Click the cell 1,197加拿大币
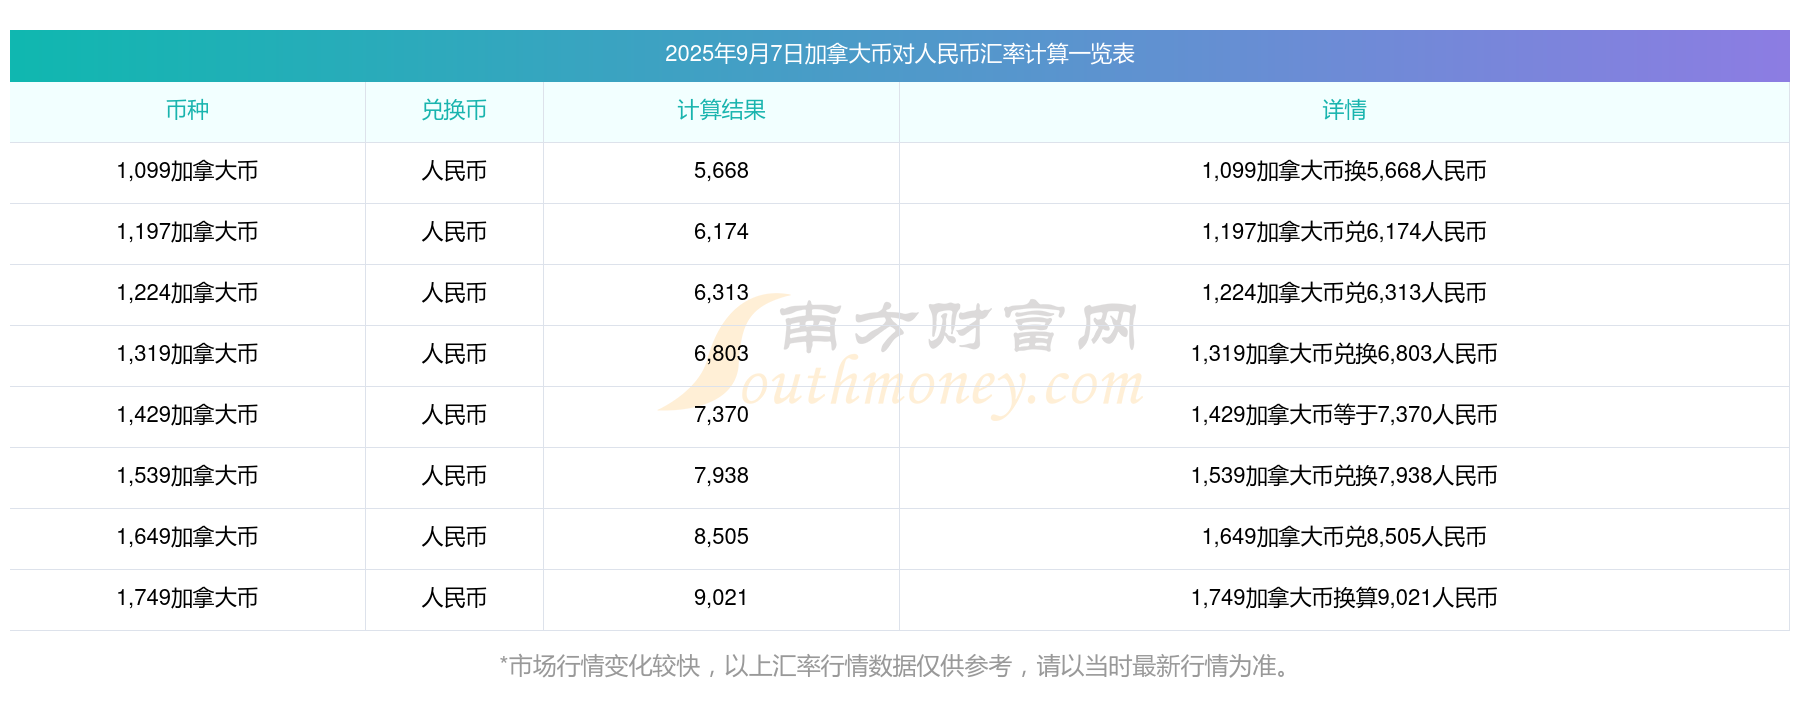This screenshot has height=720, width=1800. (187, 232)
